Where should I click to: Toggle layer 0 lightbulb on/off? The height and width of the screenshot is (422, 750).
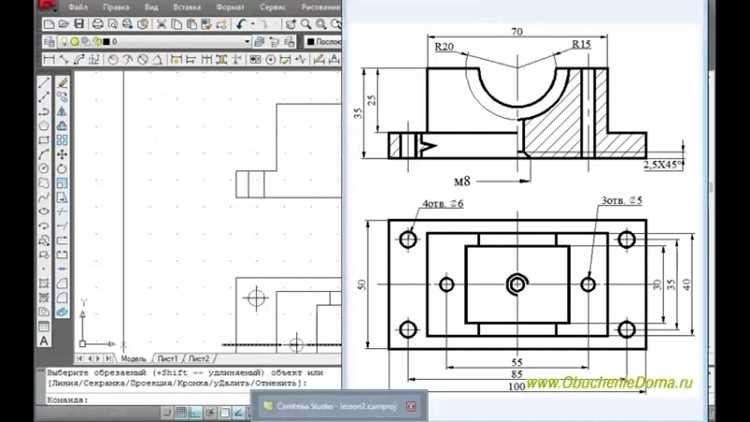click(x=64, y=42)
